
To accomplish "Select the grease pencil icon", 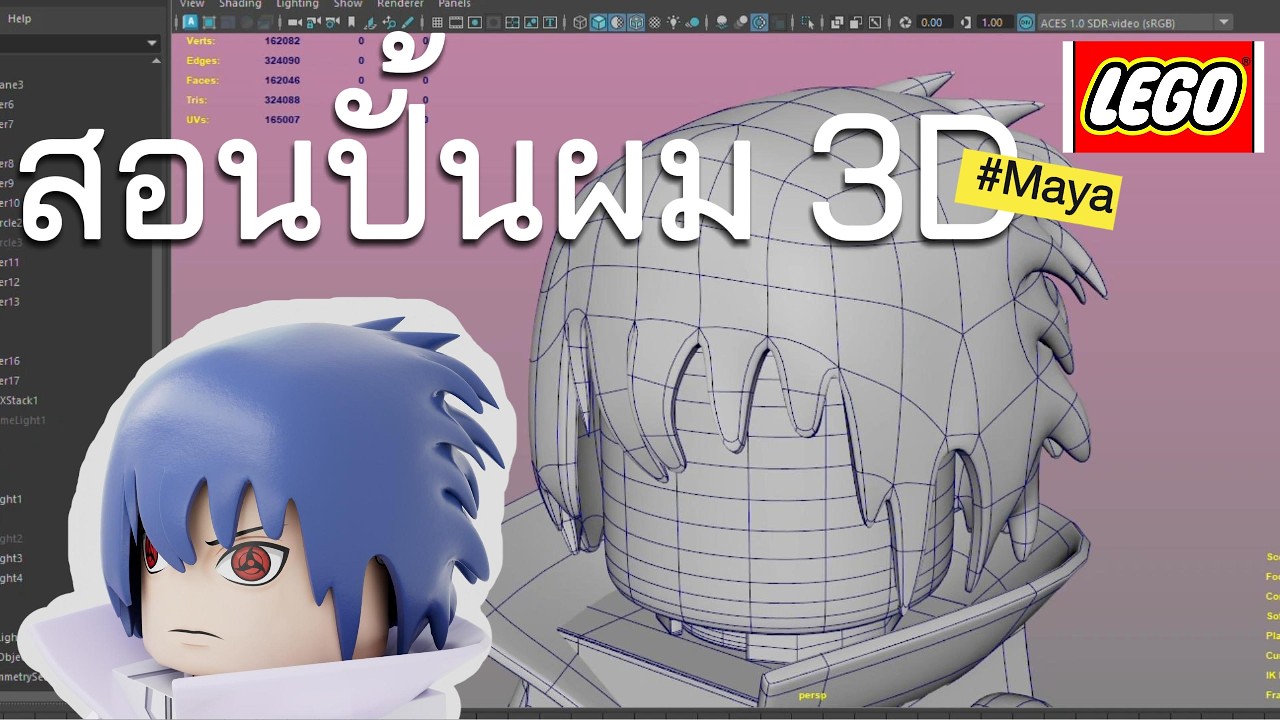I will tap(408, 22).
